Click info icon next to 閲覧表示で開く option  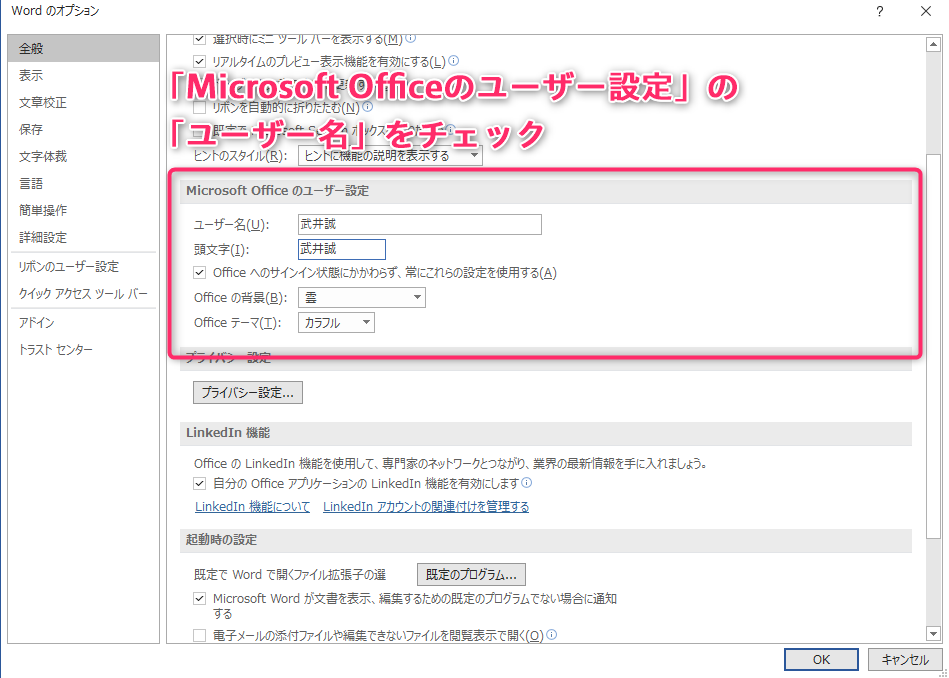click(551, 634)
